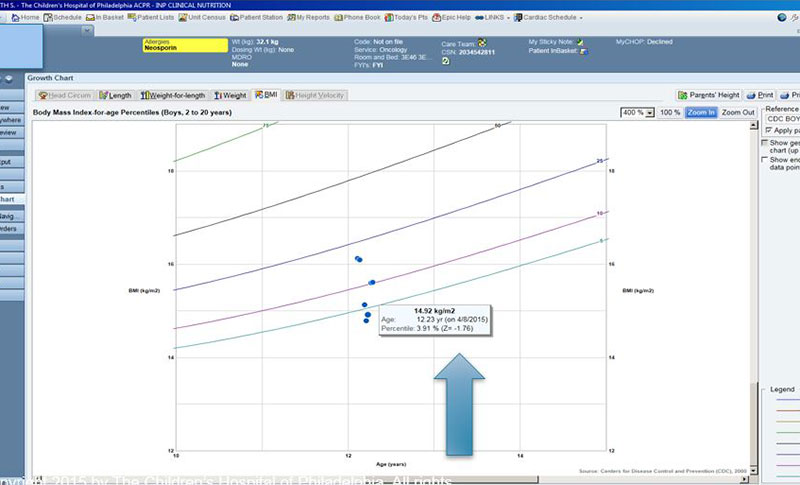Click the 'Service: Oncology' header text

[x=381, y=50]
